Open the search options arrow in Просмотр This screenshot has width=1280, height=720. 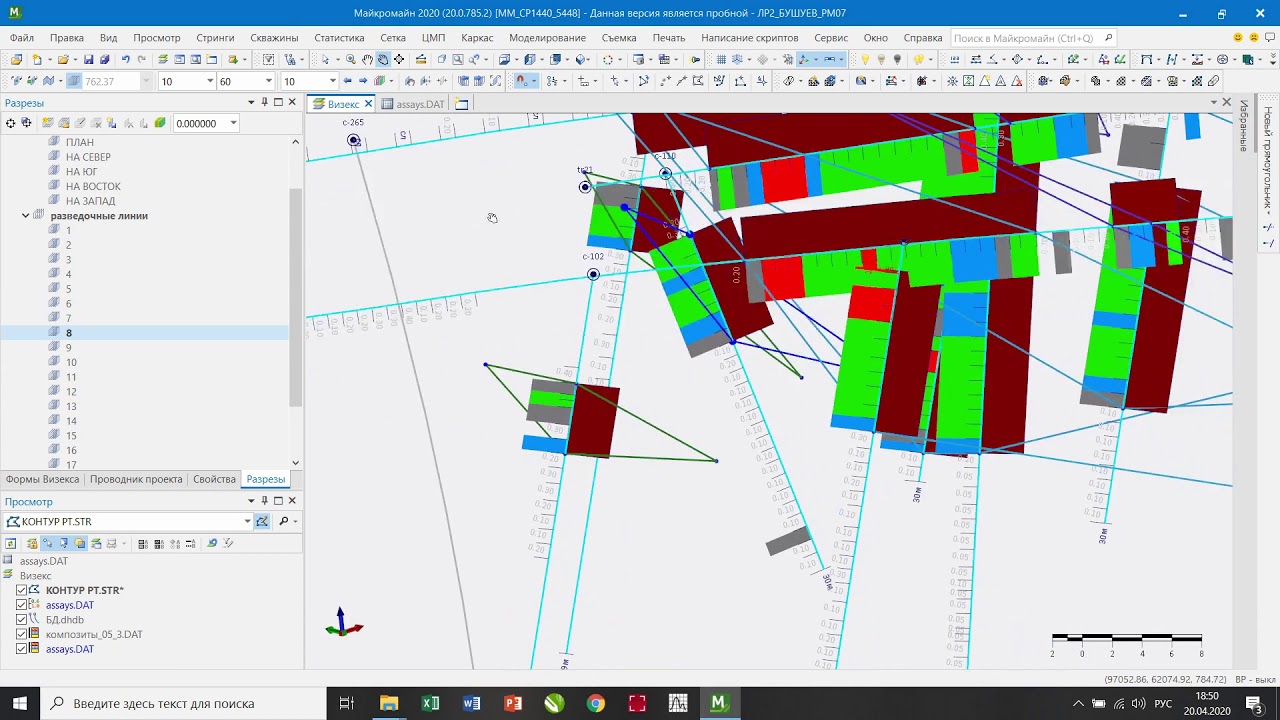click(x=296, y=521)
